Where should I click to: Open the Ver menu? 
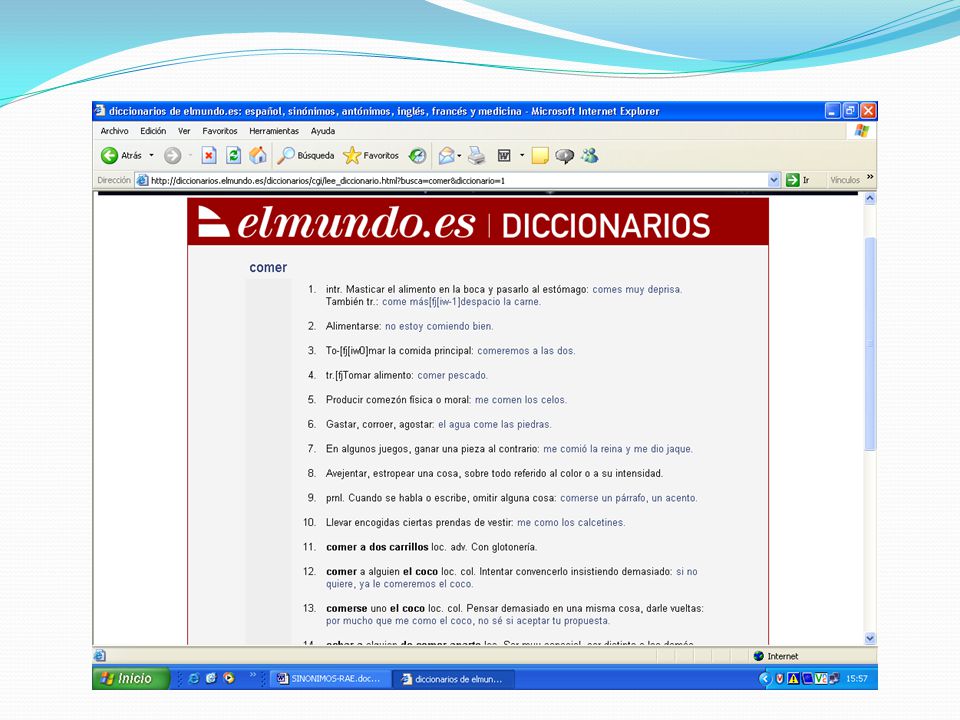click(184, 131)
